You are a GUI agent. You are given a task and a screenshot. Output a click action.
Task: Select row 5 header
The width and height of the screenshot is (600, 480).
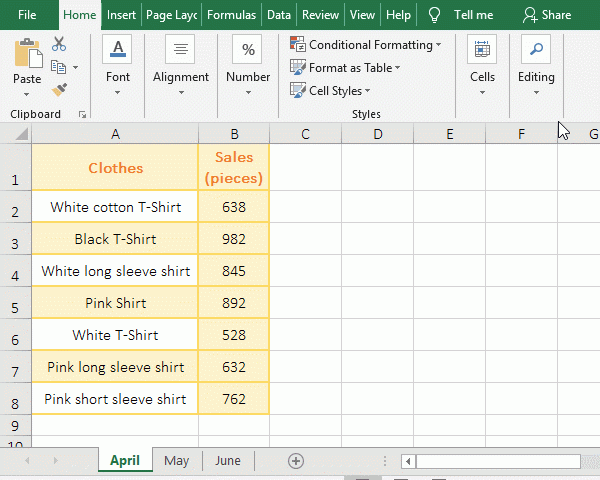(15, 303)
